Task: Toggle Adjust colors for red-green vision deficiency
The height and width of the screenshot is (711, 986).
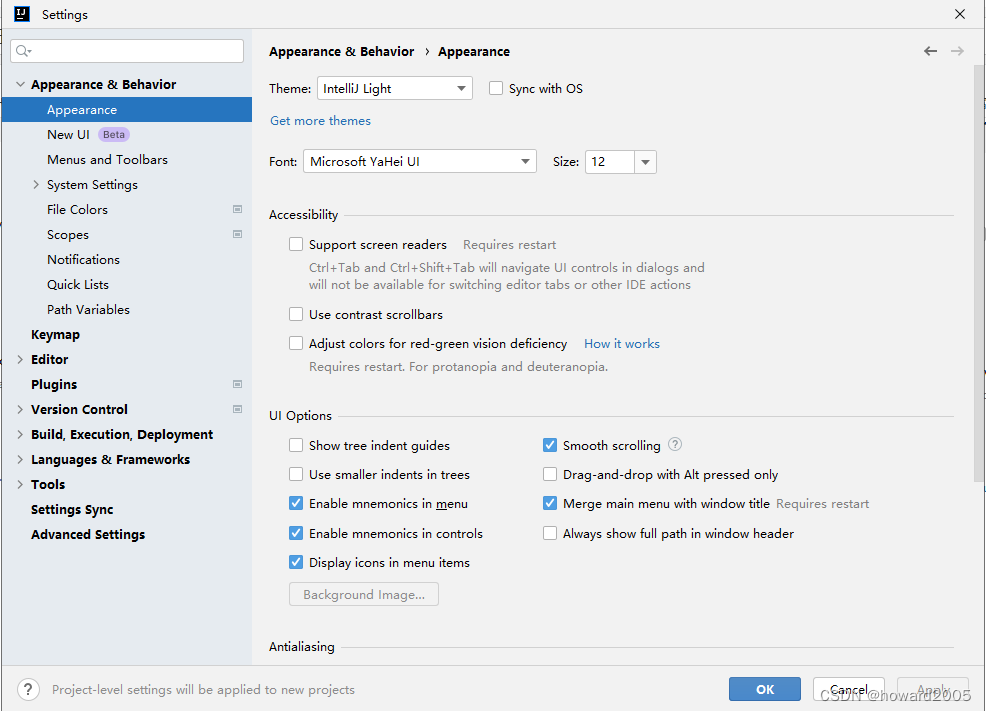Action: pyautogui.click(x=296, y=343)
